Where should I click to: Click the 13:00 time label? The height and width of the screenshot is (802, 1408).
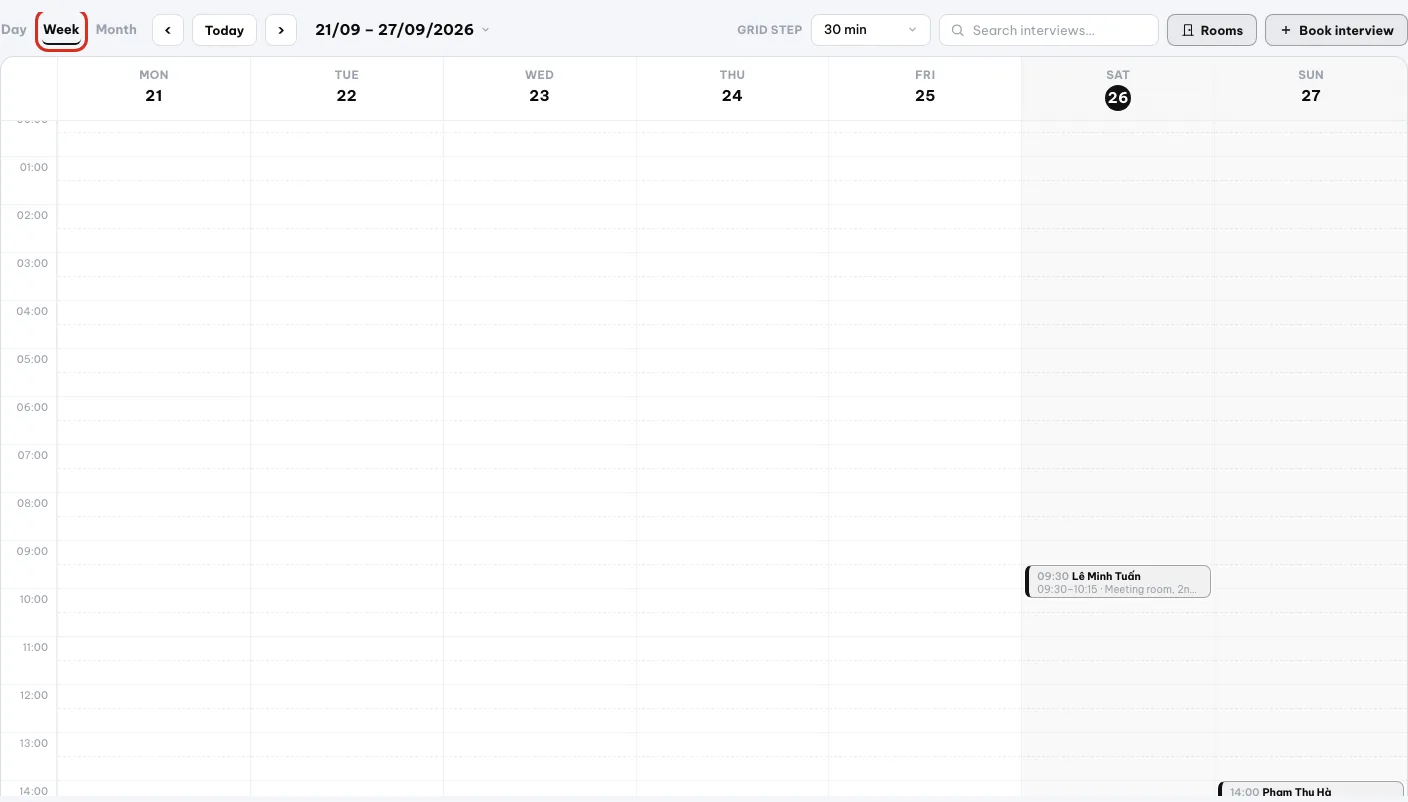tap(34, 743)
